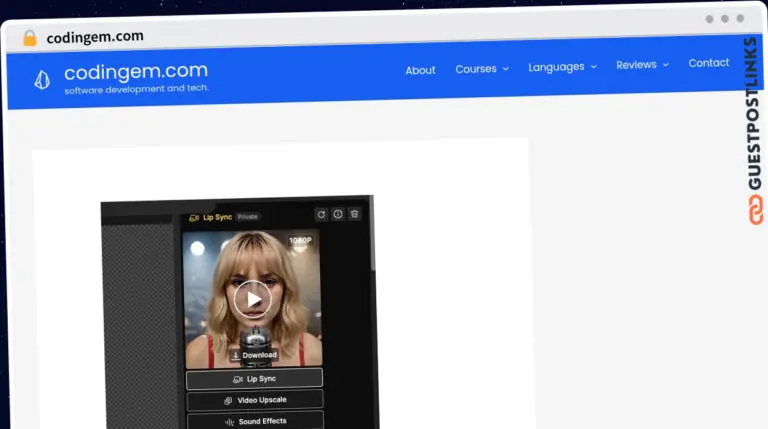Play the Lip Sync video preview
The image size is (768, 429).
[253, 299]
